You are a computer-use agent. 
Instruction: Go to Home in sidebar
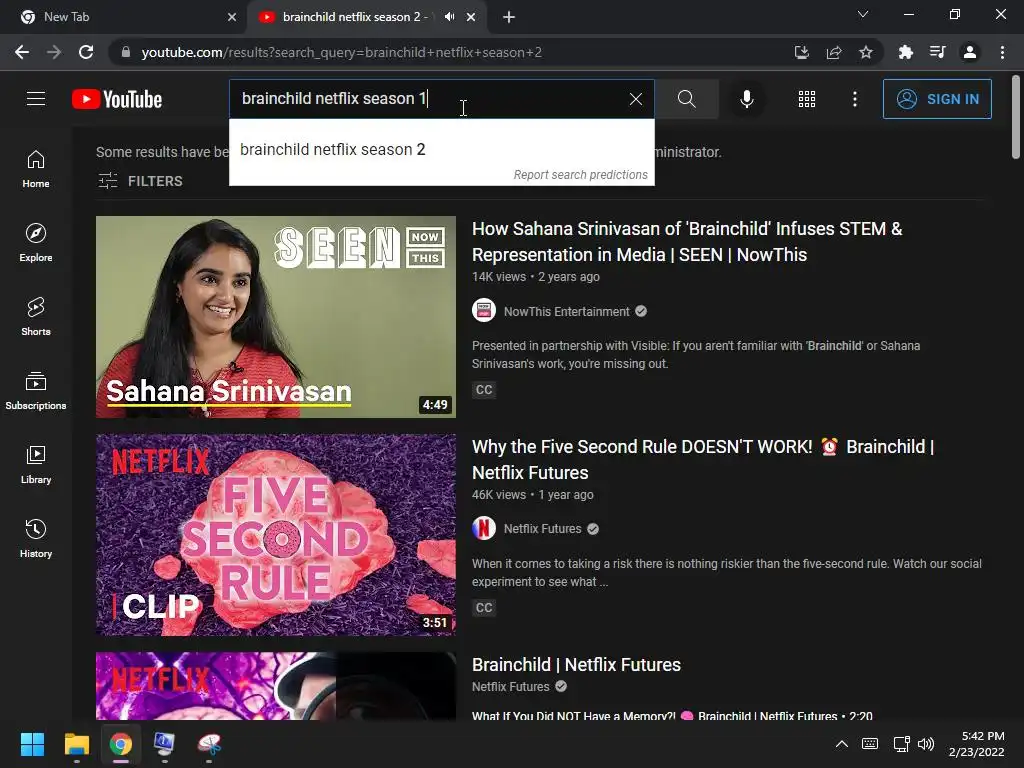36,169
